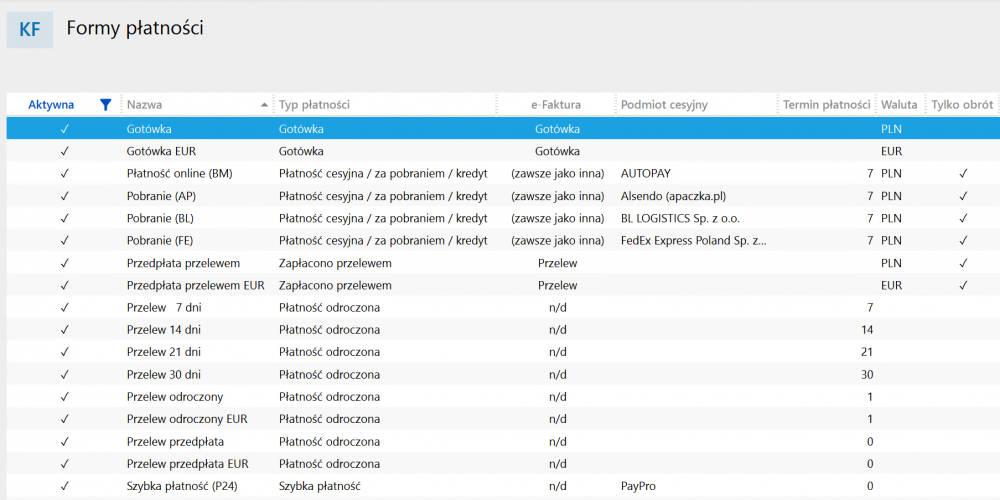Image resolution: width=1000 pixels, height=500 pixels.
Task: Click Szybka płatność type cell
Action: pos(320,486)
